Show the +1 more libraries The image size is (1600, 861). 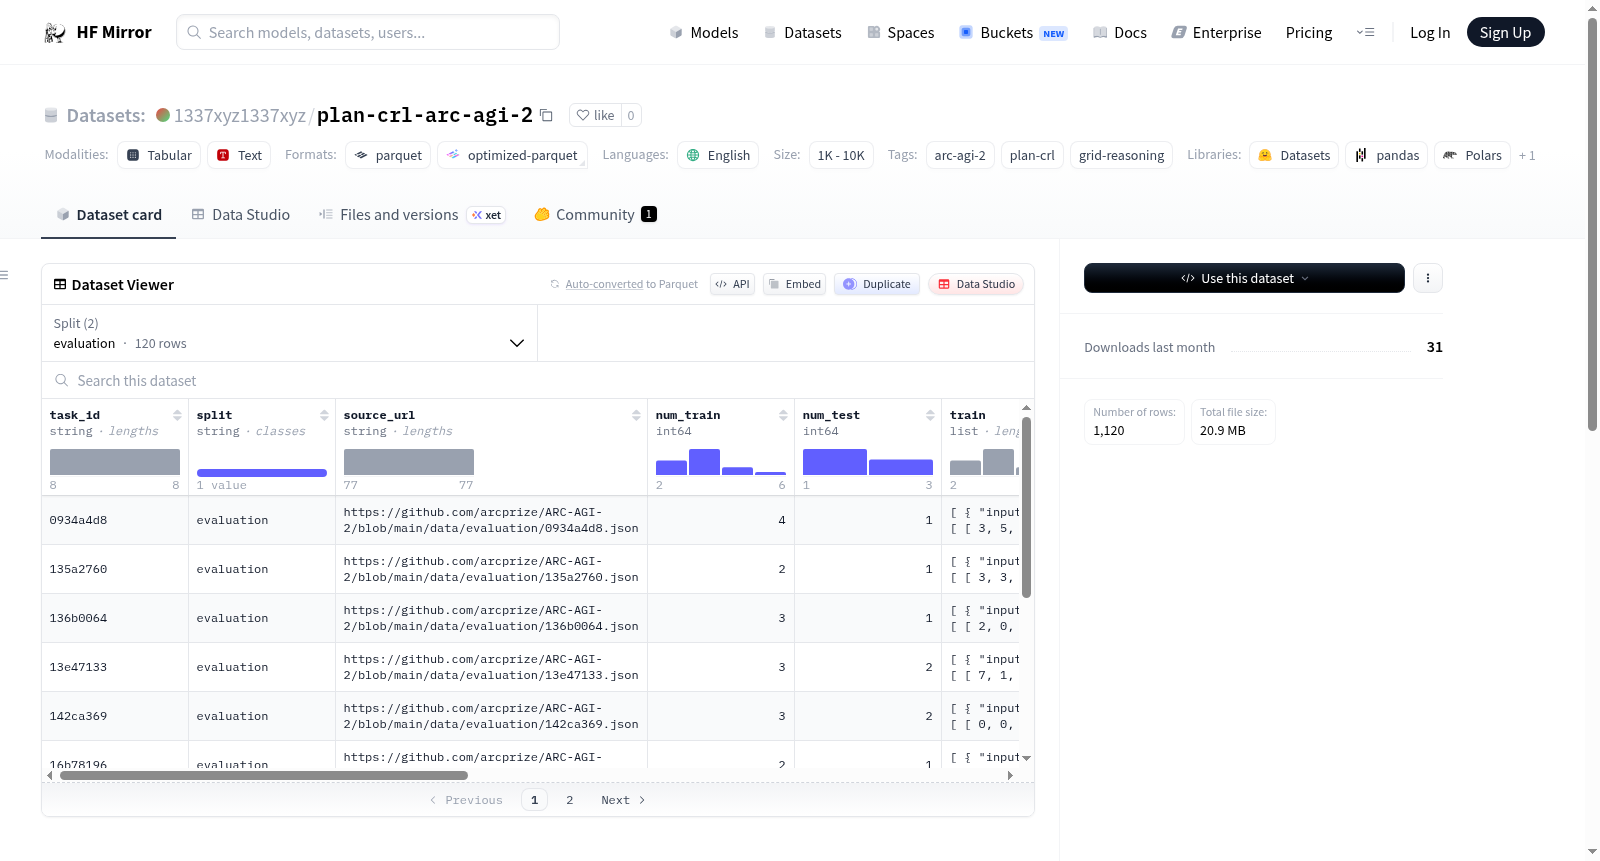coord(1527,155)
